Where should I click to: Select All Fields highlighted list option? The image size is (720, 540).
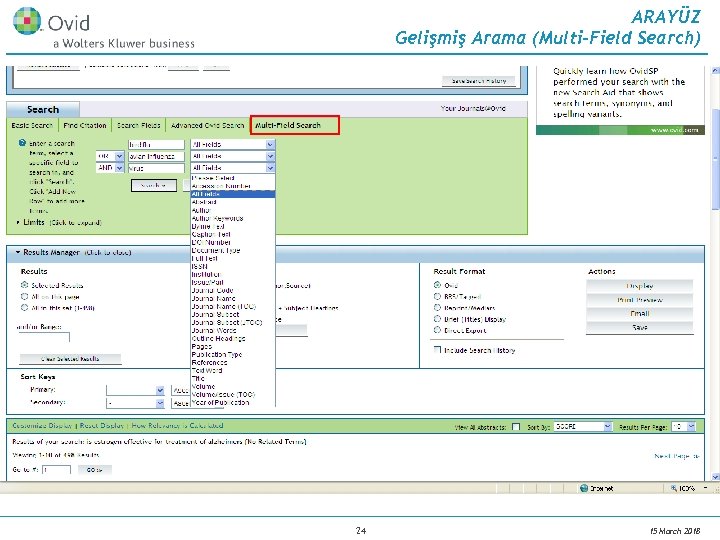coord(233,194)
